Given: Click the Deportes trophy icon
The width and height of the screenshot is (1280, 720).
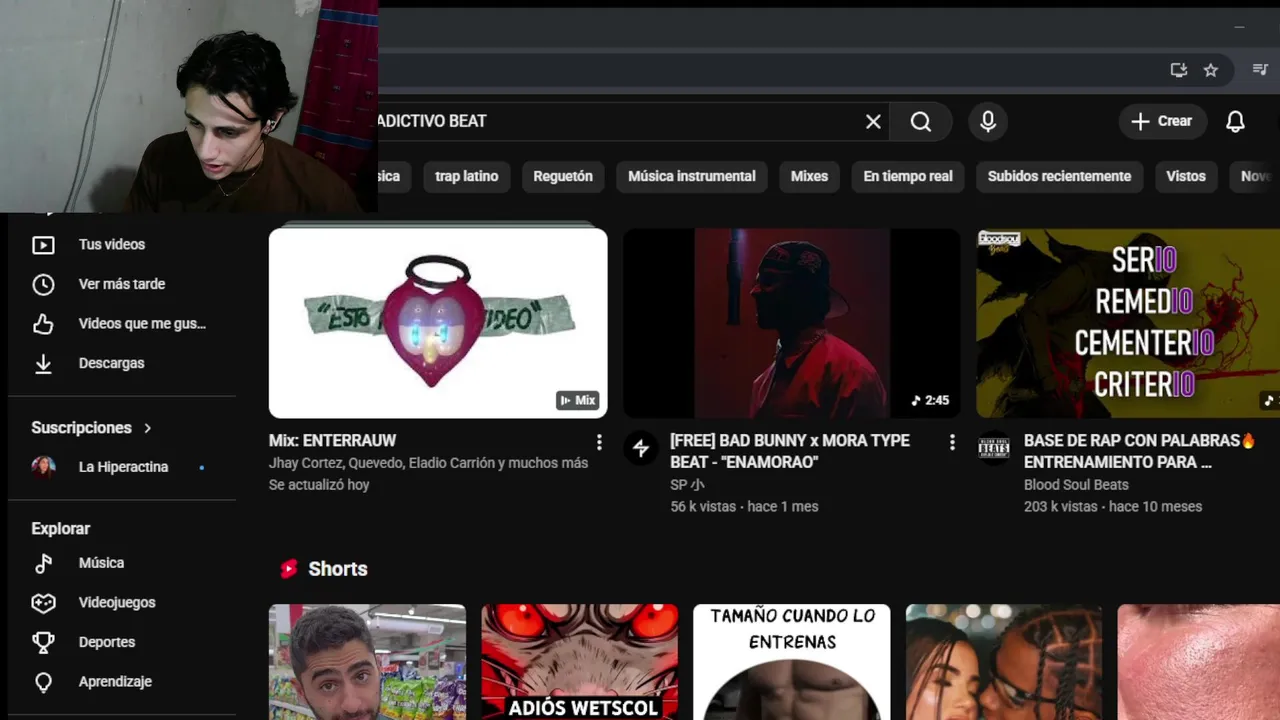Looking at the screenshot, I should click(x=43, y=642).
